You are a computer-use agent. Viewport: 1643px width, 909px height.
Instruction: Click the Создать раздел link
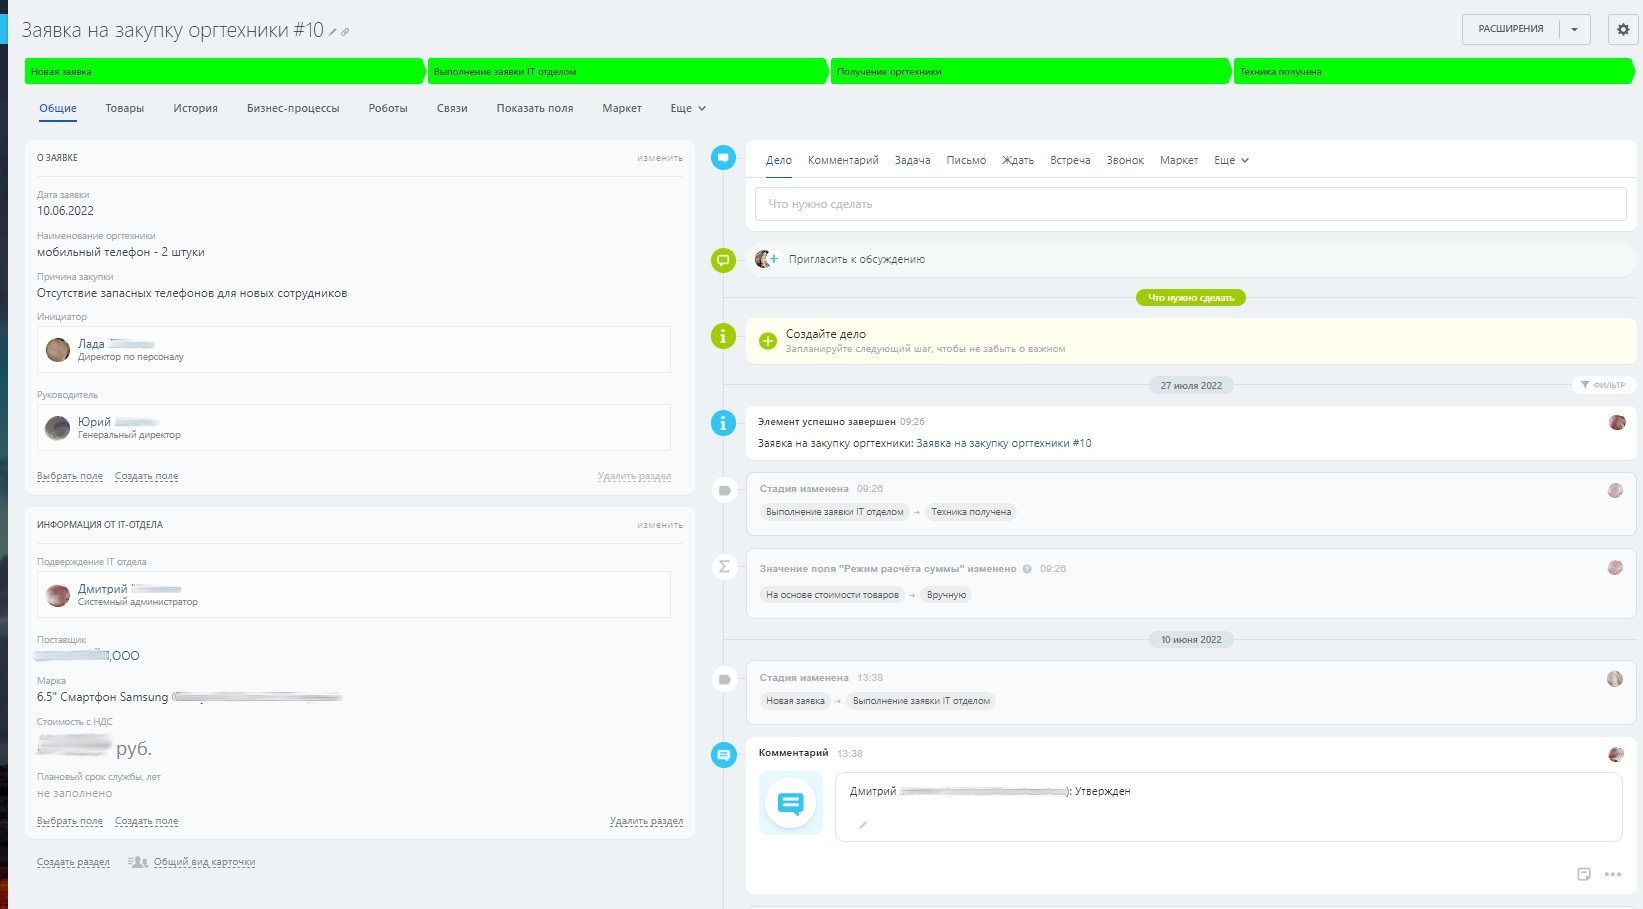[x=73, y=862]
